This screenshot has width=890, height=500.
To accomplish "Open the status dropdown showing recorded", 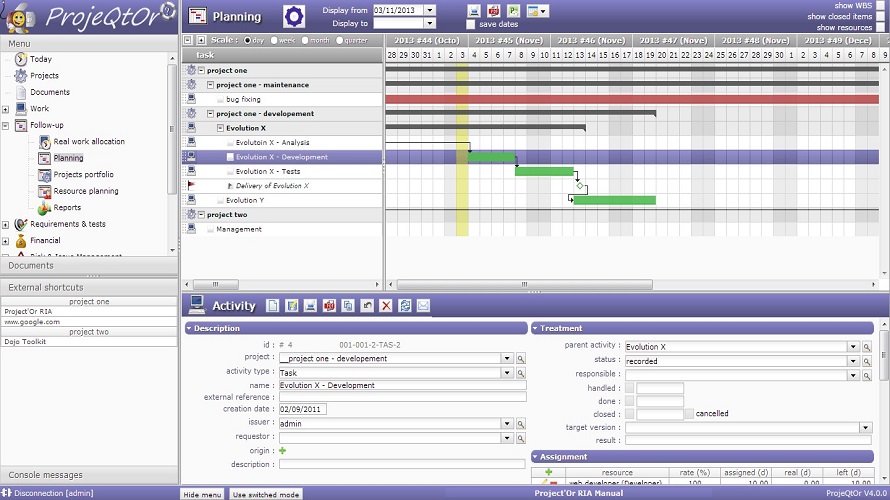I will (x=853, y=361).
